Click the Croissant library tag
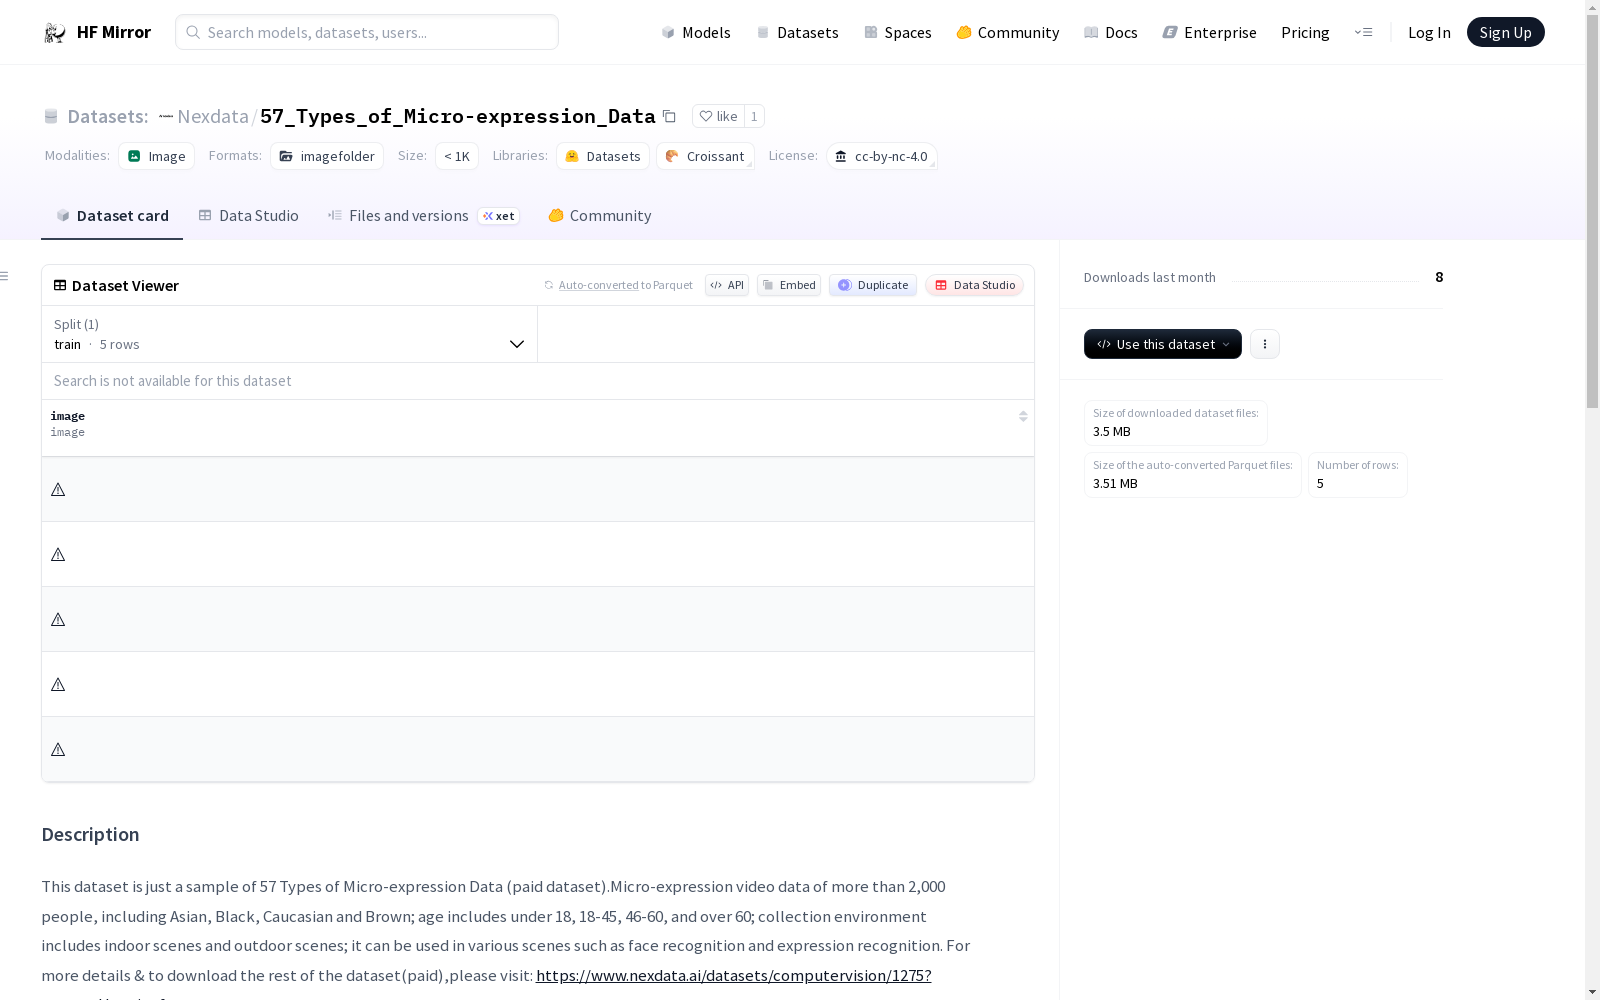This screenshot has height=1000, width=1600. 706,156
